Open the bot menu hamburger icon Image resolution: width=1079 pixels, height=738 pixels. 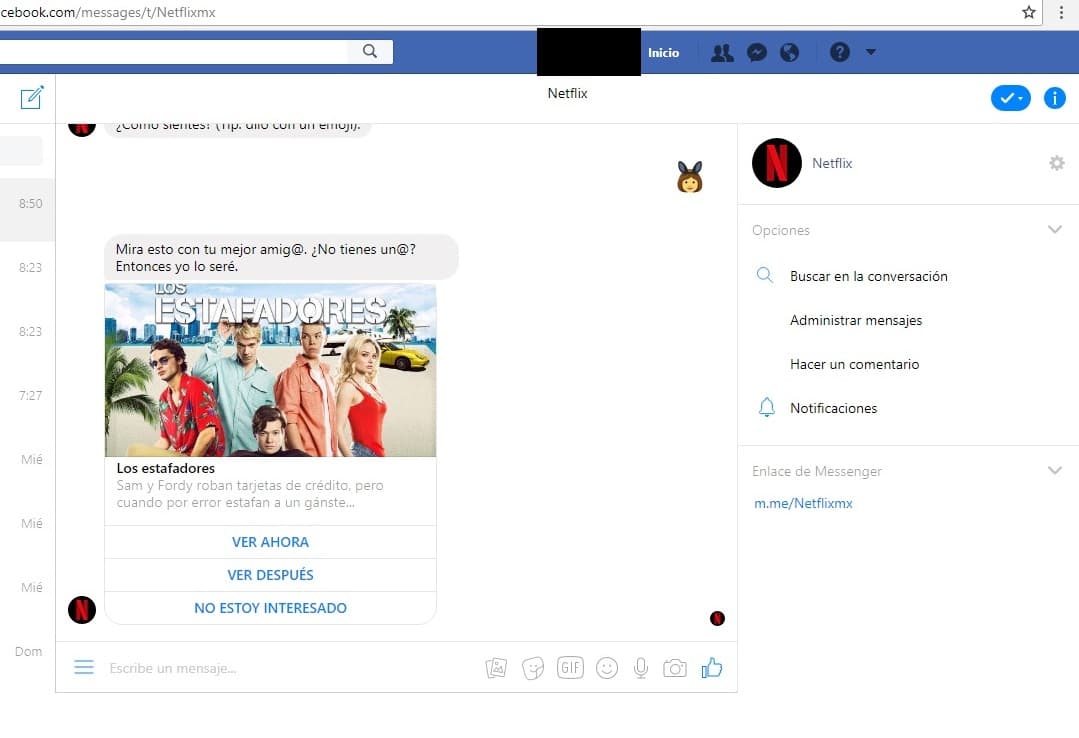84,668
